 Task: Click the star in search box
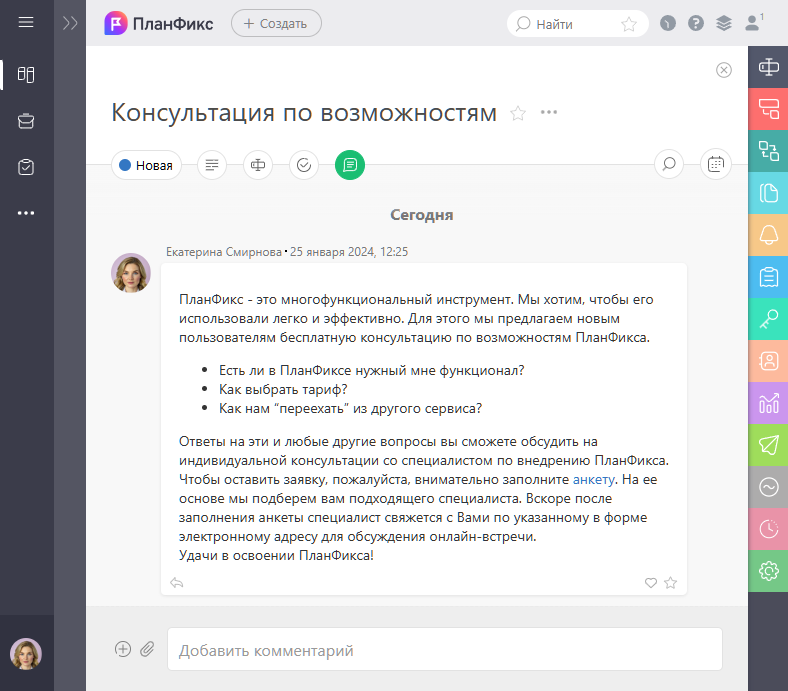[x=629, y=24]
